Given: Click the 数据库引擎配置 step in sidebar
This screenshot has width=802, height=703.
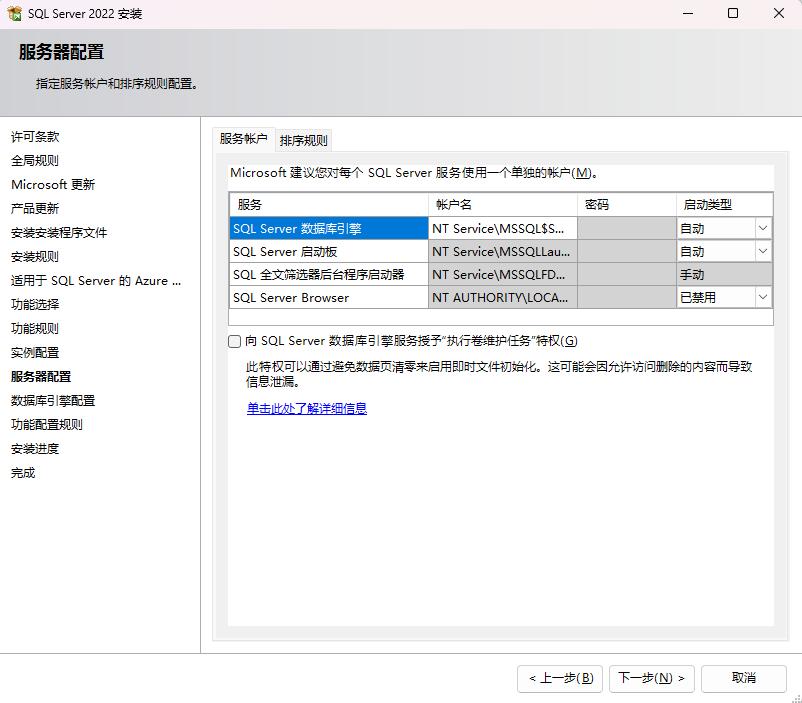Looking at the screenshot, I should coord(53,400).
